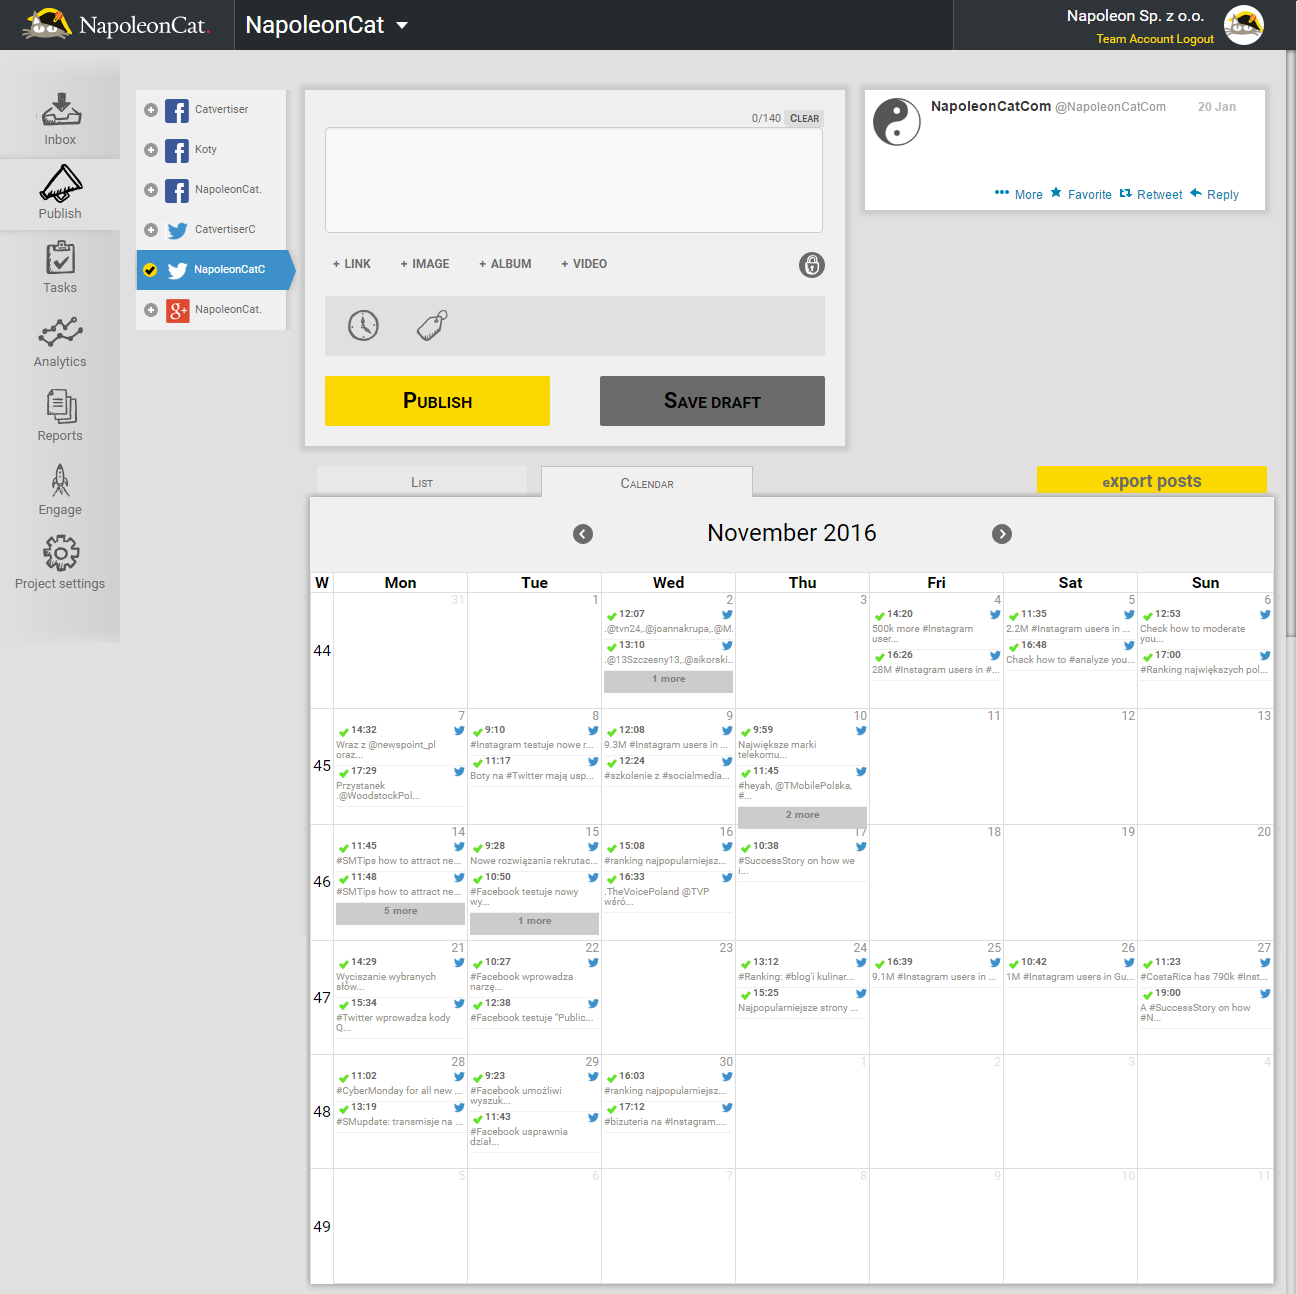This screenshot has width=1297, height=1294.
Task: Go to previous month in calendar
Action: pos(583,534)
